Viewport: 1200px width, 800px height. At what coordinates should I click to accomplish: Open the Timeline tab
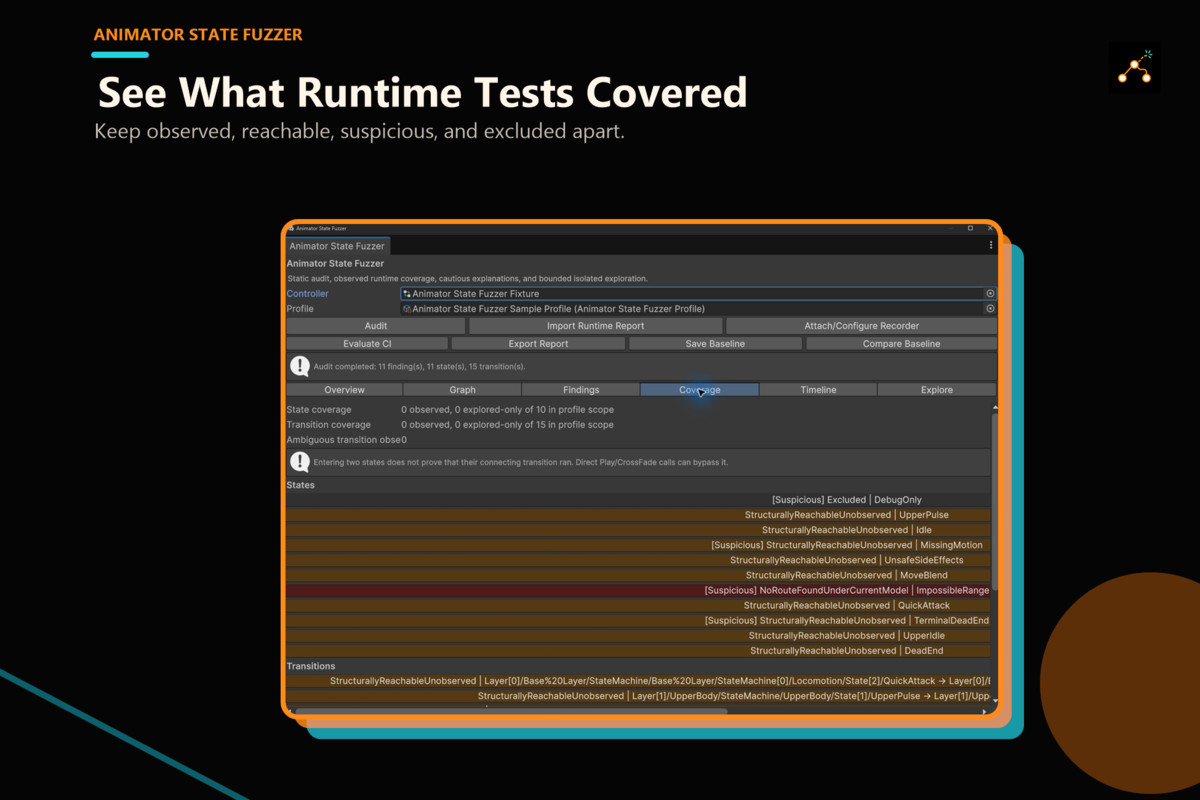coord(818,390)
